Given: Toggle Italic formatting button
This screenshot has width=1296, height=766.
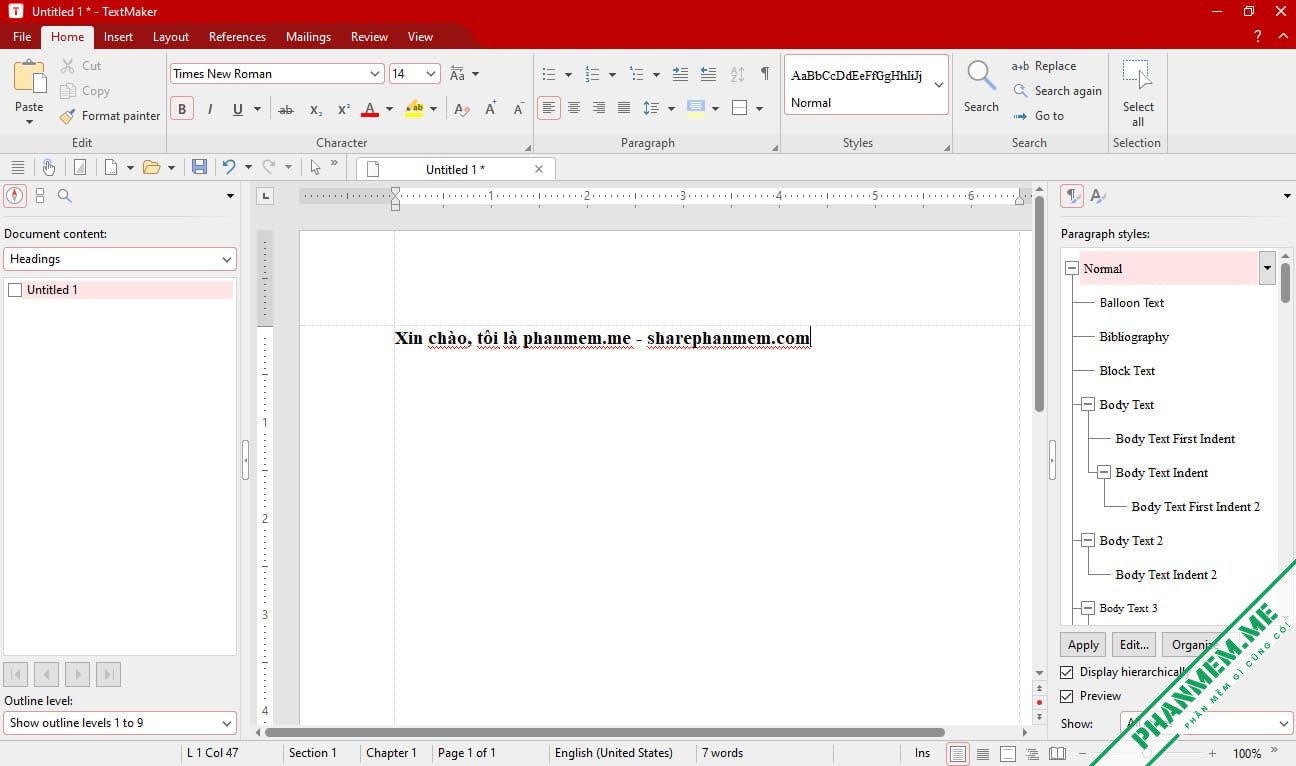Looking at the screenshot, I should click(x=210, y=109).
